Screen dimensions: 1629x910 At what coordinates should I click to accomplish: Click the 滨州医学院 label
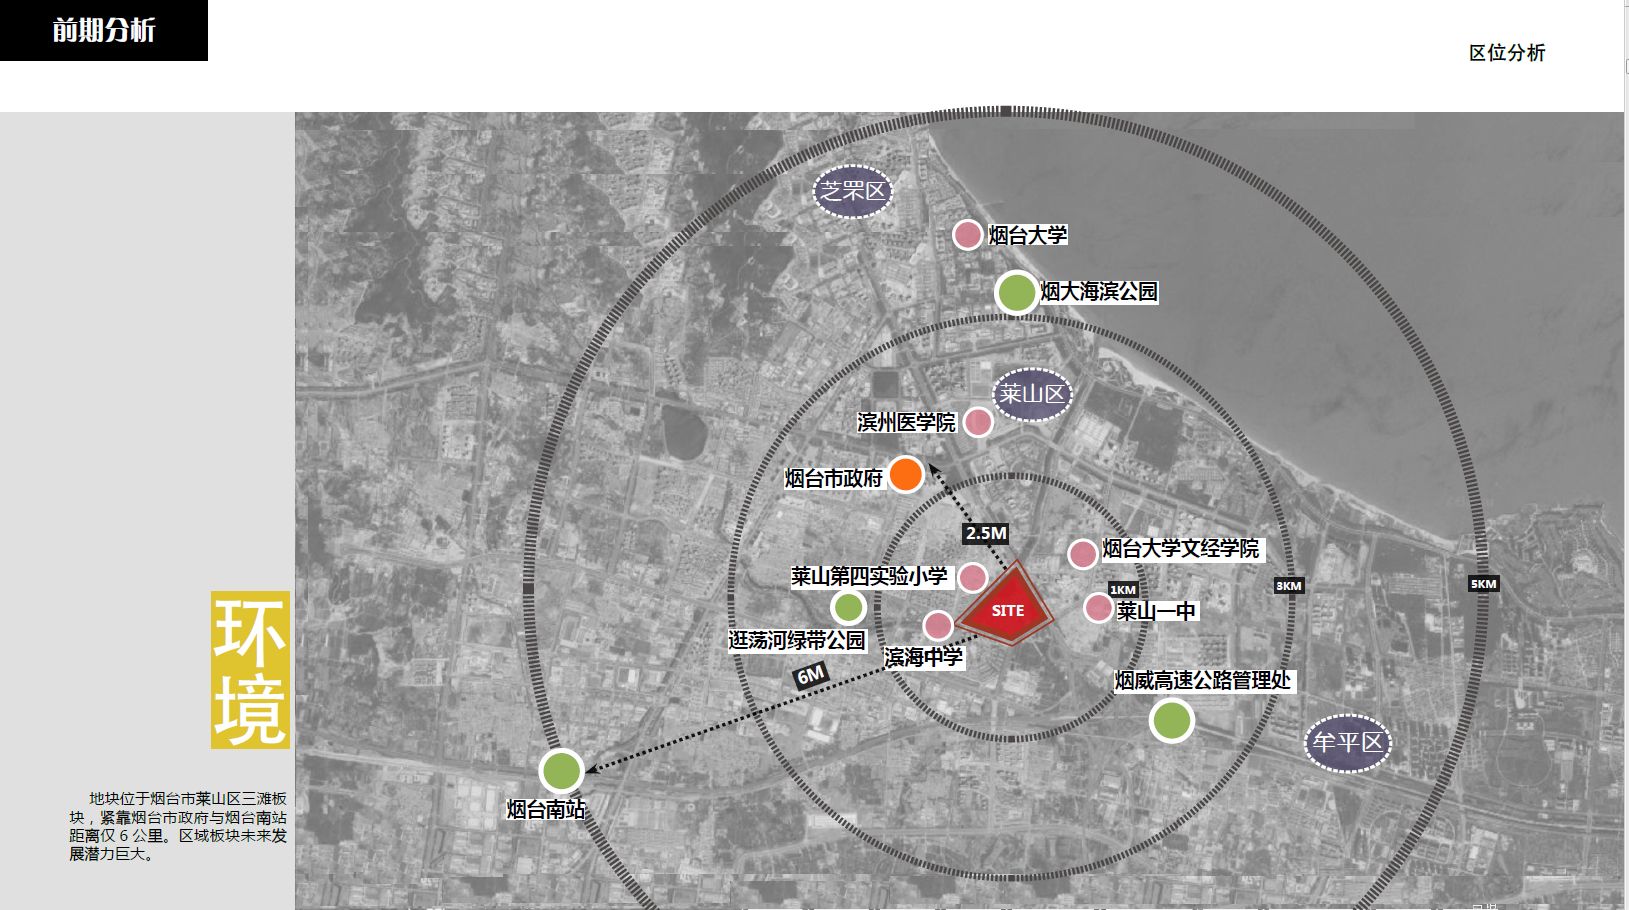click(907, 423)
